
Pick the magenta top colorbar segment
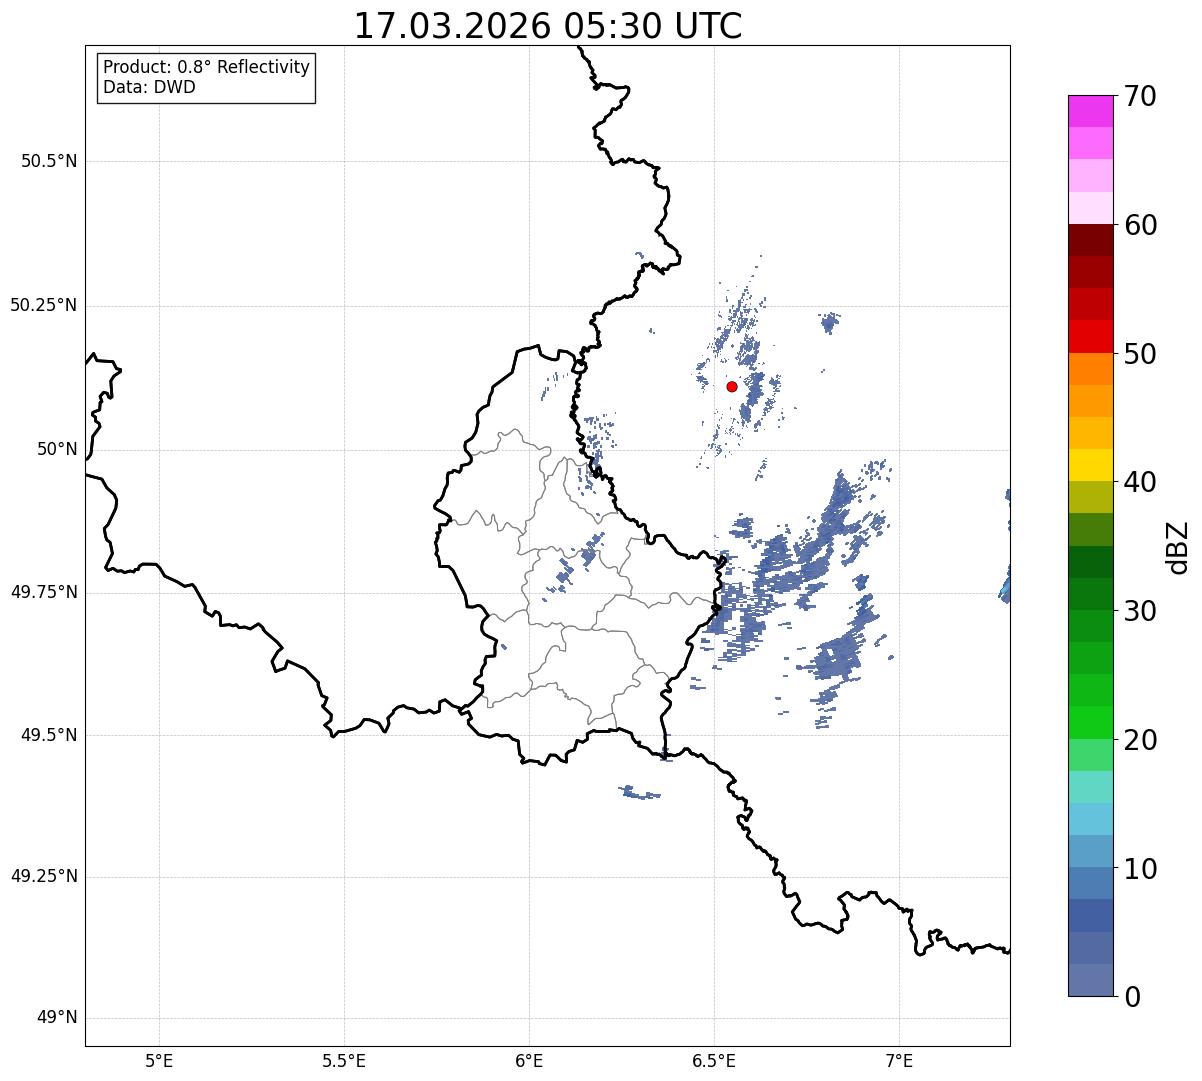point(1091,111)
